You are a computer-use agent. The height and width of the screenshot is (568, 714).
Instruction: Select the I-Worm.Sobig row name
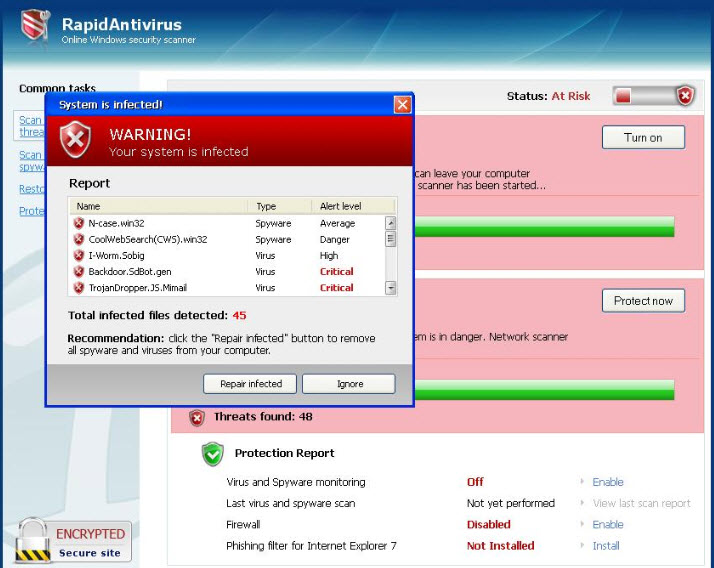pos(117,255)
